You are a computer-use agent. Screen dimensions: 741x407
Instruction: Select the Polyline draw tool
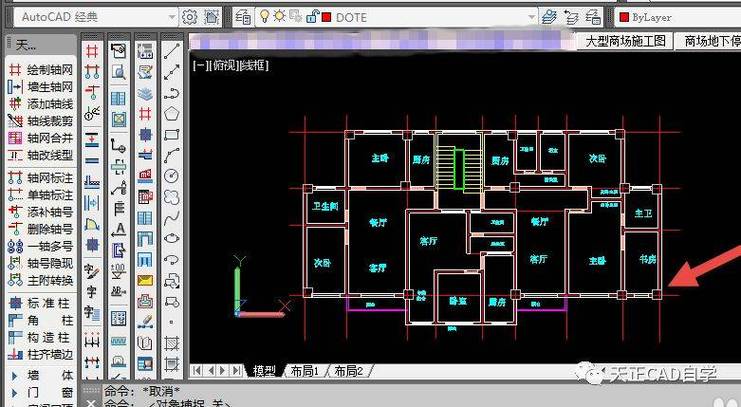coord(172,93)
